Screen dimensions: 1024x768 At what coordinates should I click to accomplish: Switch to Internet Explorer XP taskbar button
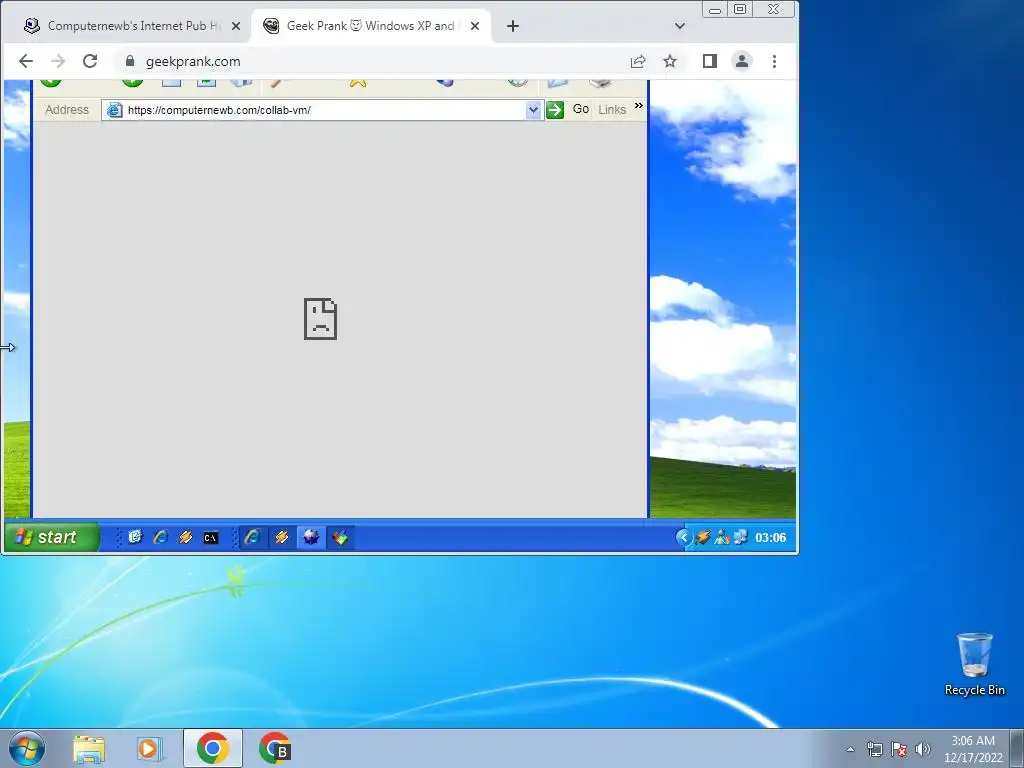coord(252,537)
